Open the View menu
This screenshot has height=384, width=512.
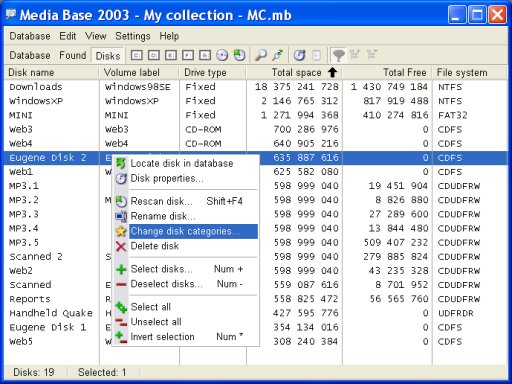tap(96, 36)
